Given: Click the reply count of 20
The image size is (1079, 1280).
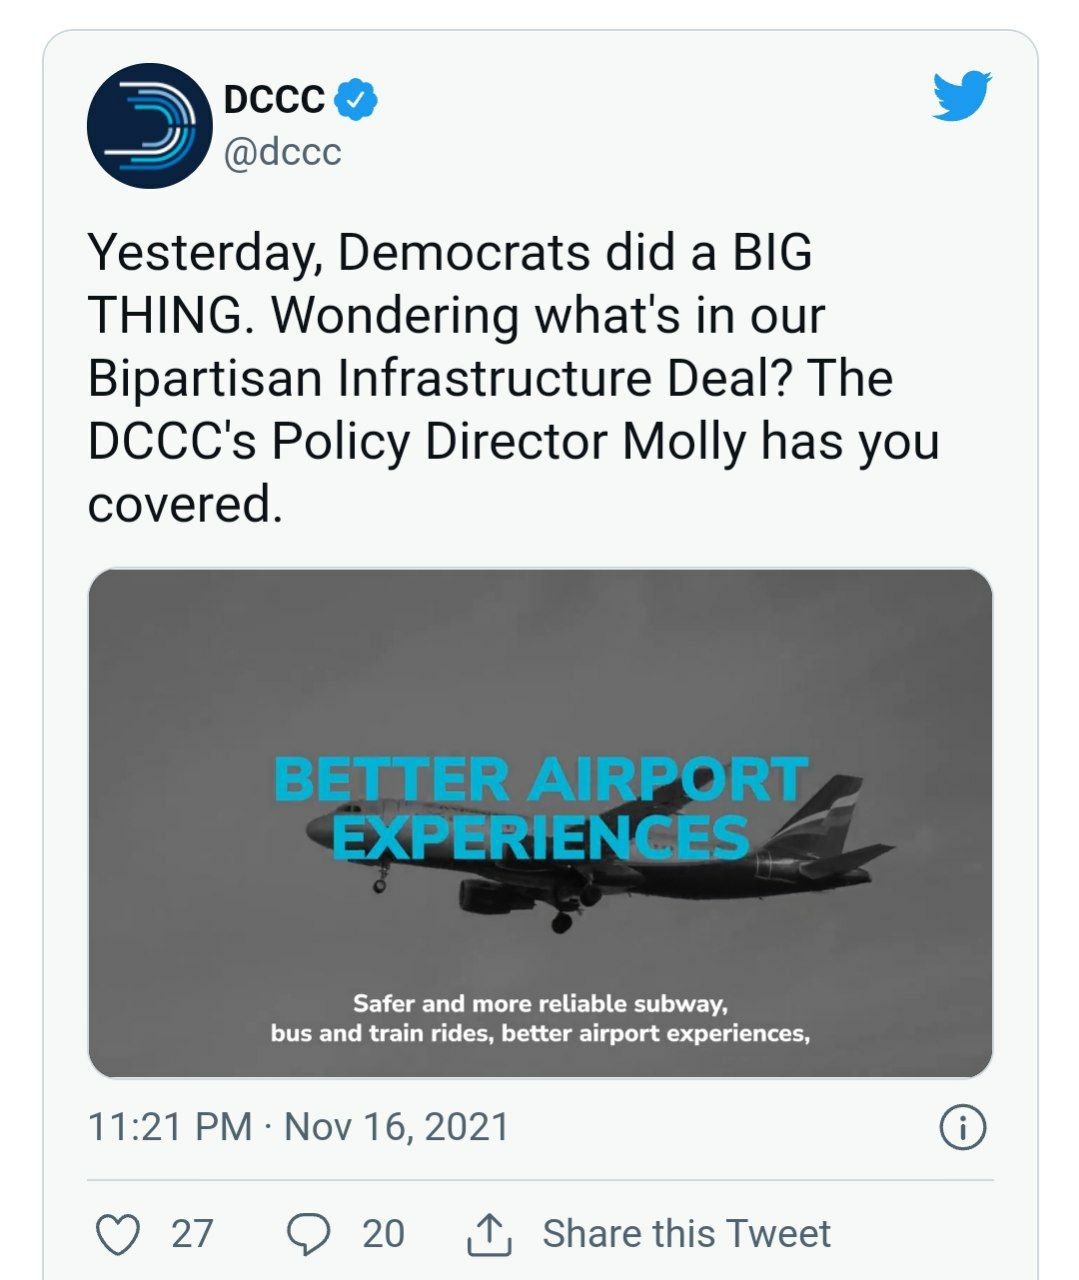Looking at the screenshot, I should pyautogui.click(x=383, y=1234).
